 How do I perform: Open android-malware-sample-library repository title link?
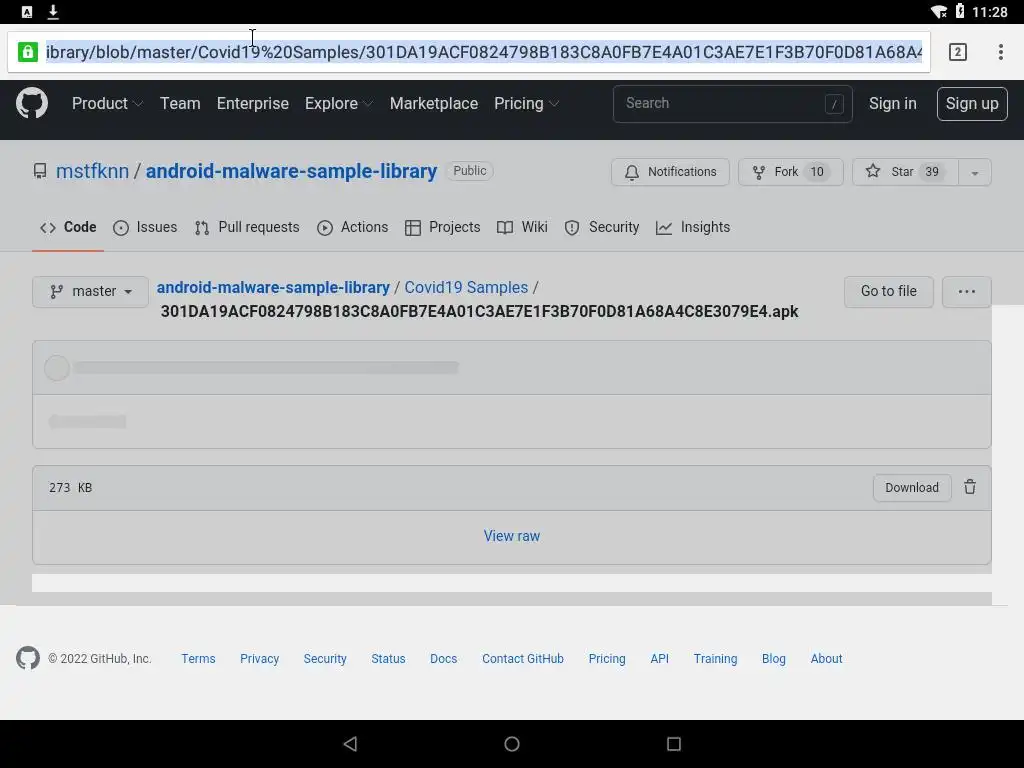coord(291,171)
